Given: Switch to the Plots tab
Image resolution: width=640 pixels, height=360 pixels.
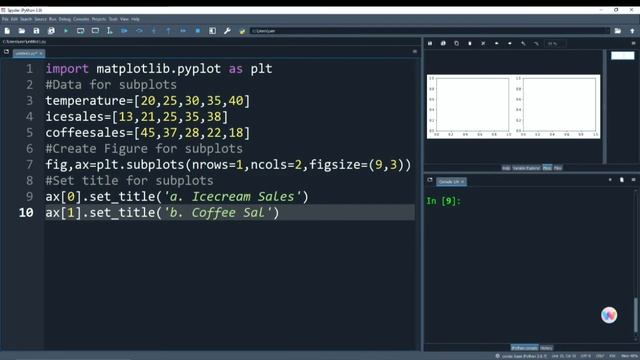Looking at the screenshot, I should 547,168.
